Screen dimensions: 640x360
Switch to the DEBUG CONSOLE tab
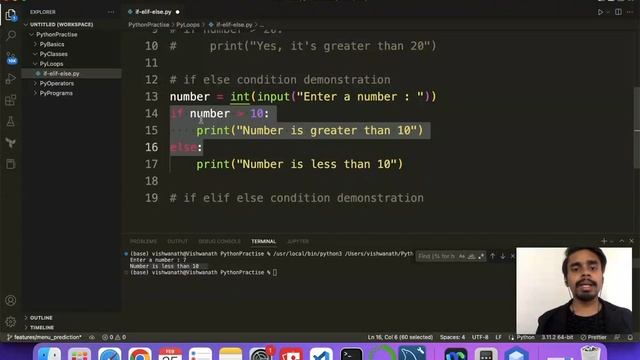click(220, 242)
